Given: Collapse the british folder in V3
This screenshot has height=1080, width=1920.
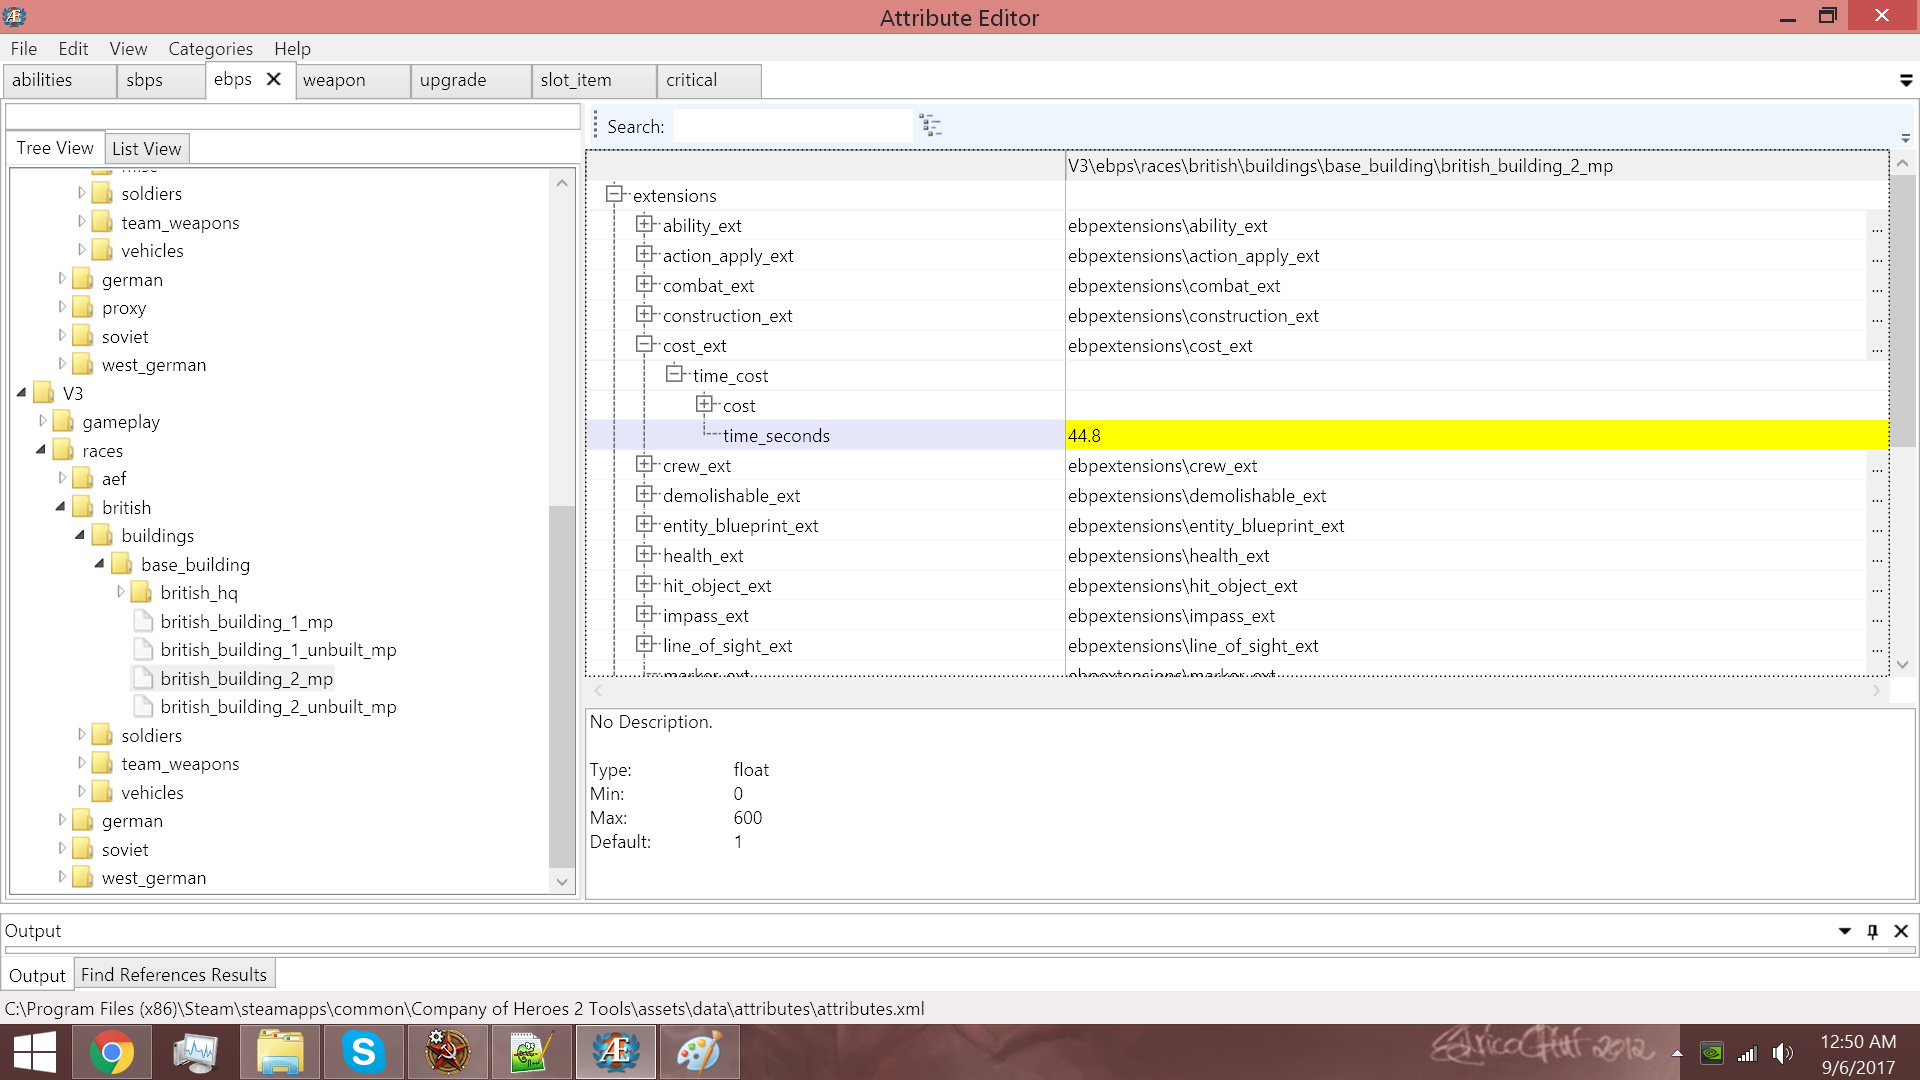Looking at the screenshot, I should (61, 507).
